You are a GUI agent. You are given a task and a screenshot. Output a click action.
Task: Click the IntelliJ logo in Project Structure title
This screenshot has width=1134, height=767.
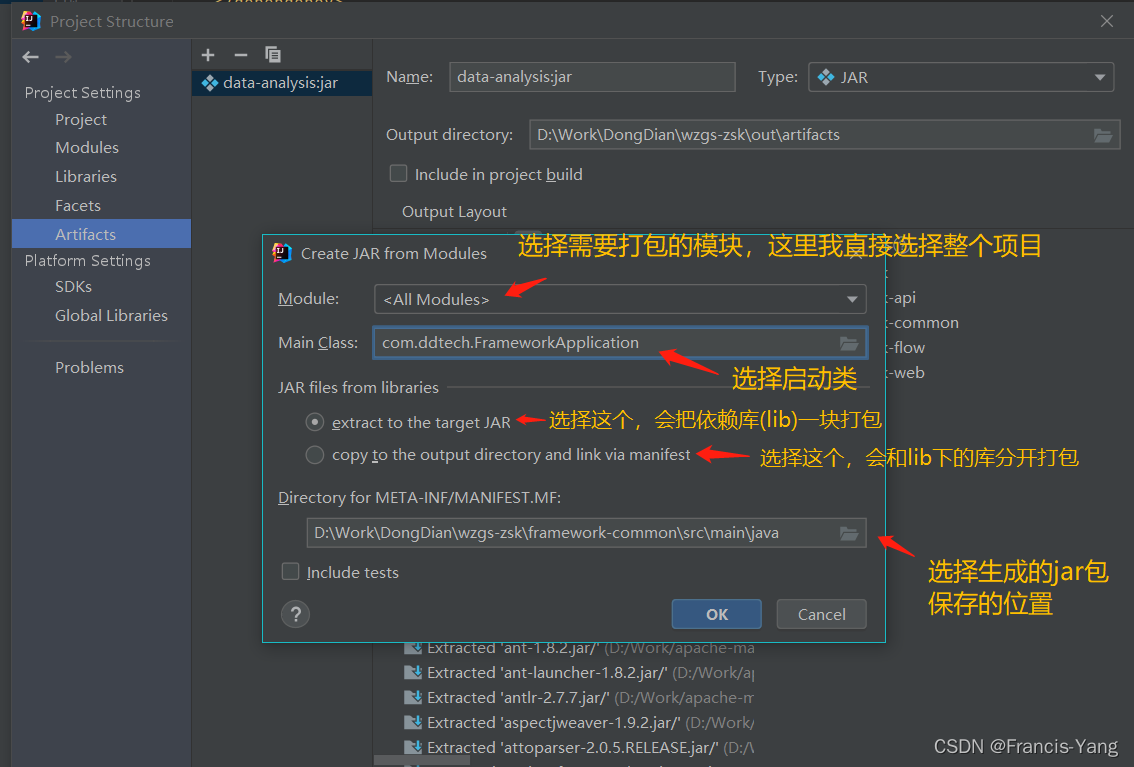point(31,21)
